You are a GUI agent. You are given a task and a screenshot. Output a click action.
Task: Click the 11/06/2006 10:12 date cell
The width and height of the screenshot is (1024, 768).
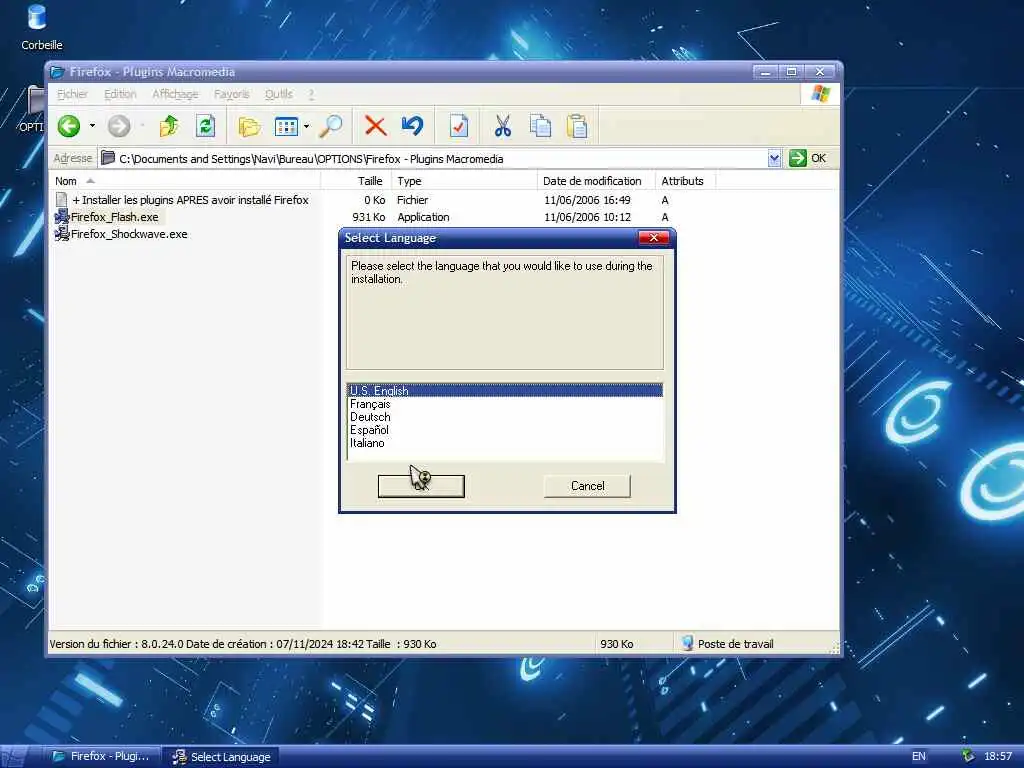587,217
